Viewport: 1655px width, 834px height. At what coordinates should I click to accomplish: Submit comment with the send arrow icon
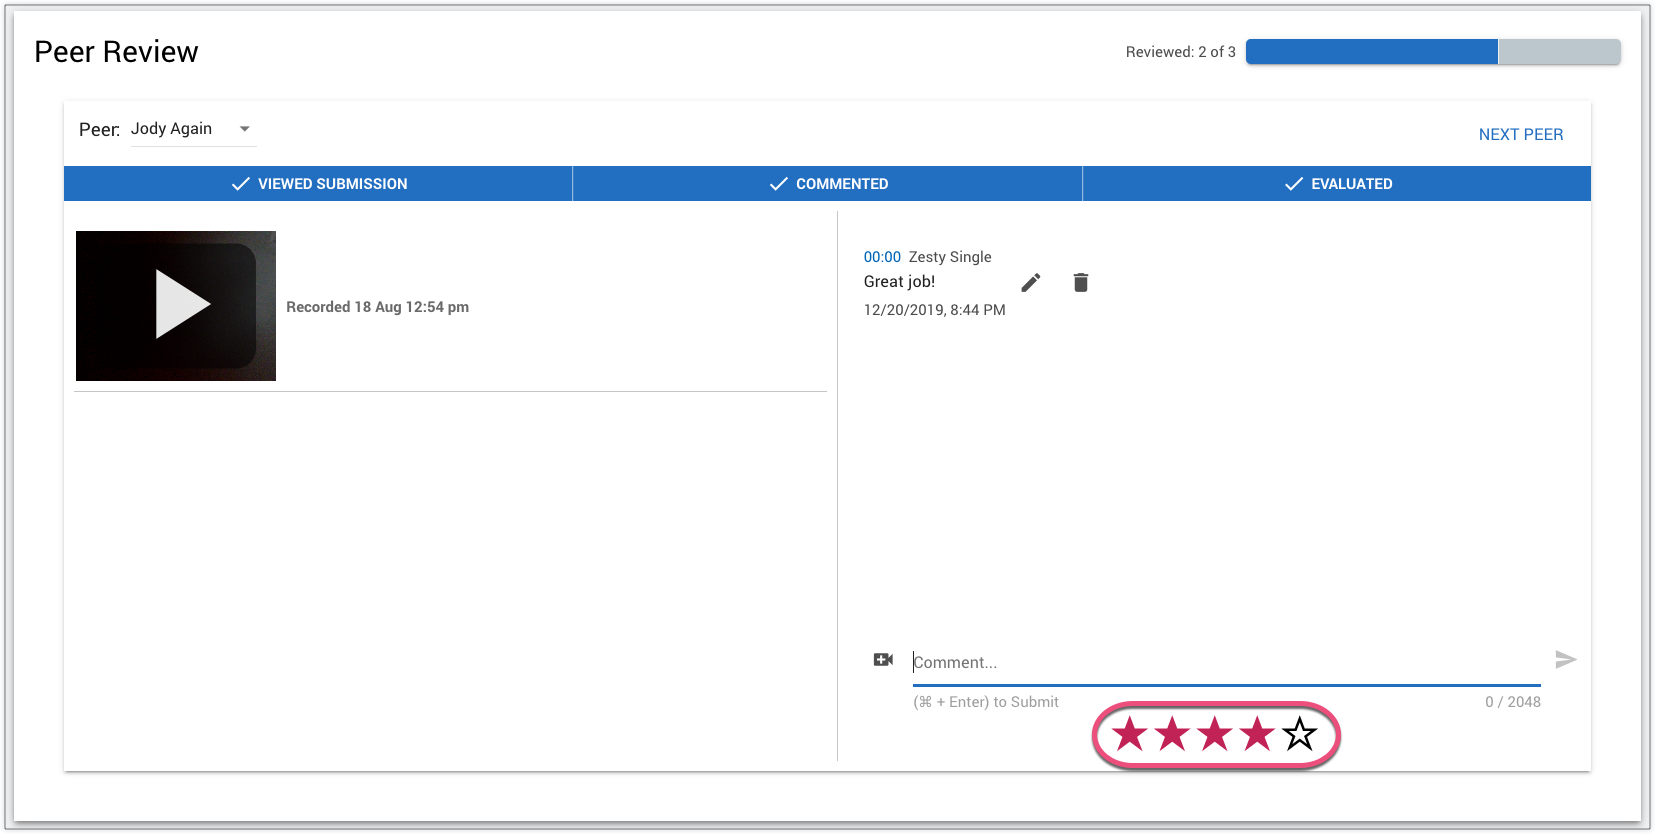click(1565, 660)
